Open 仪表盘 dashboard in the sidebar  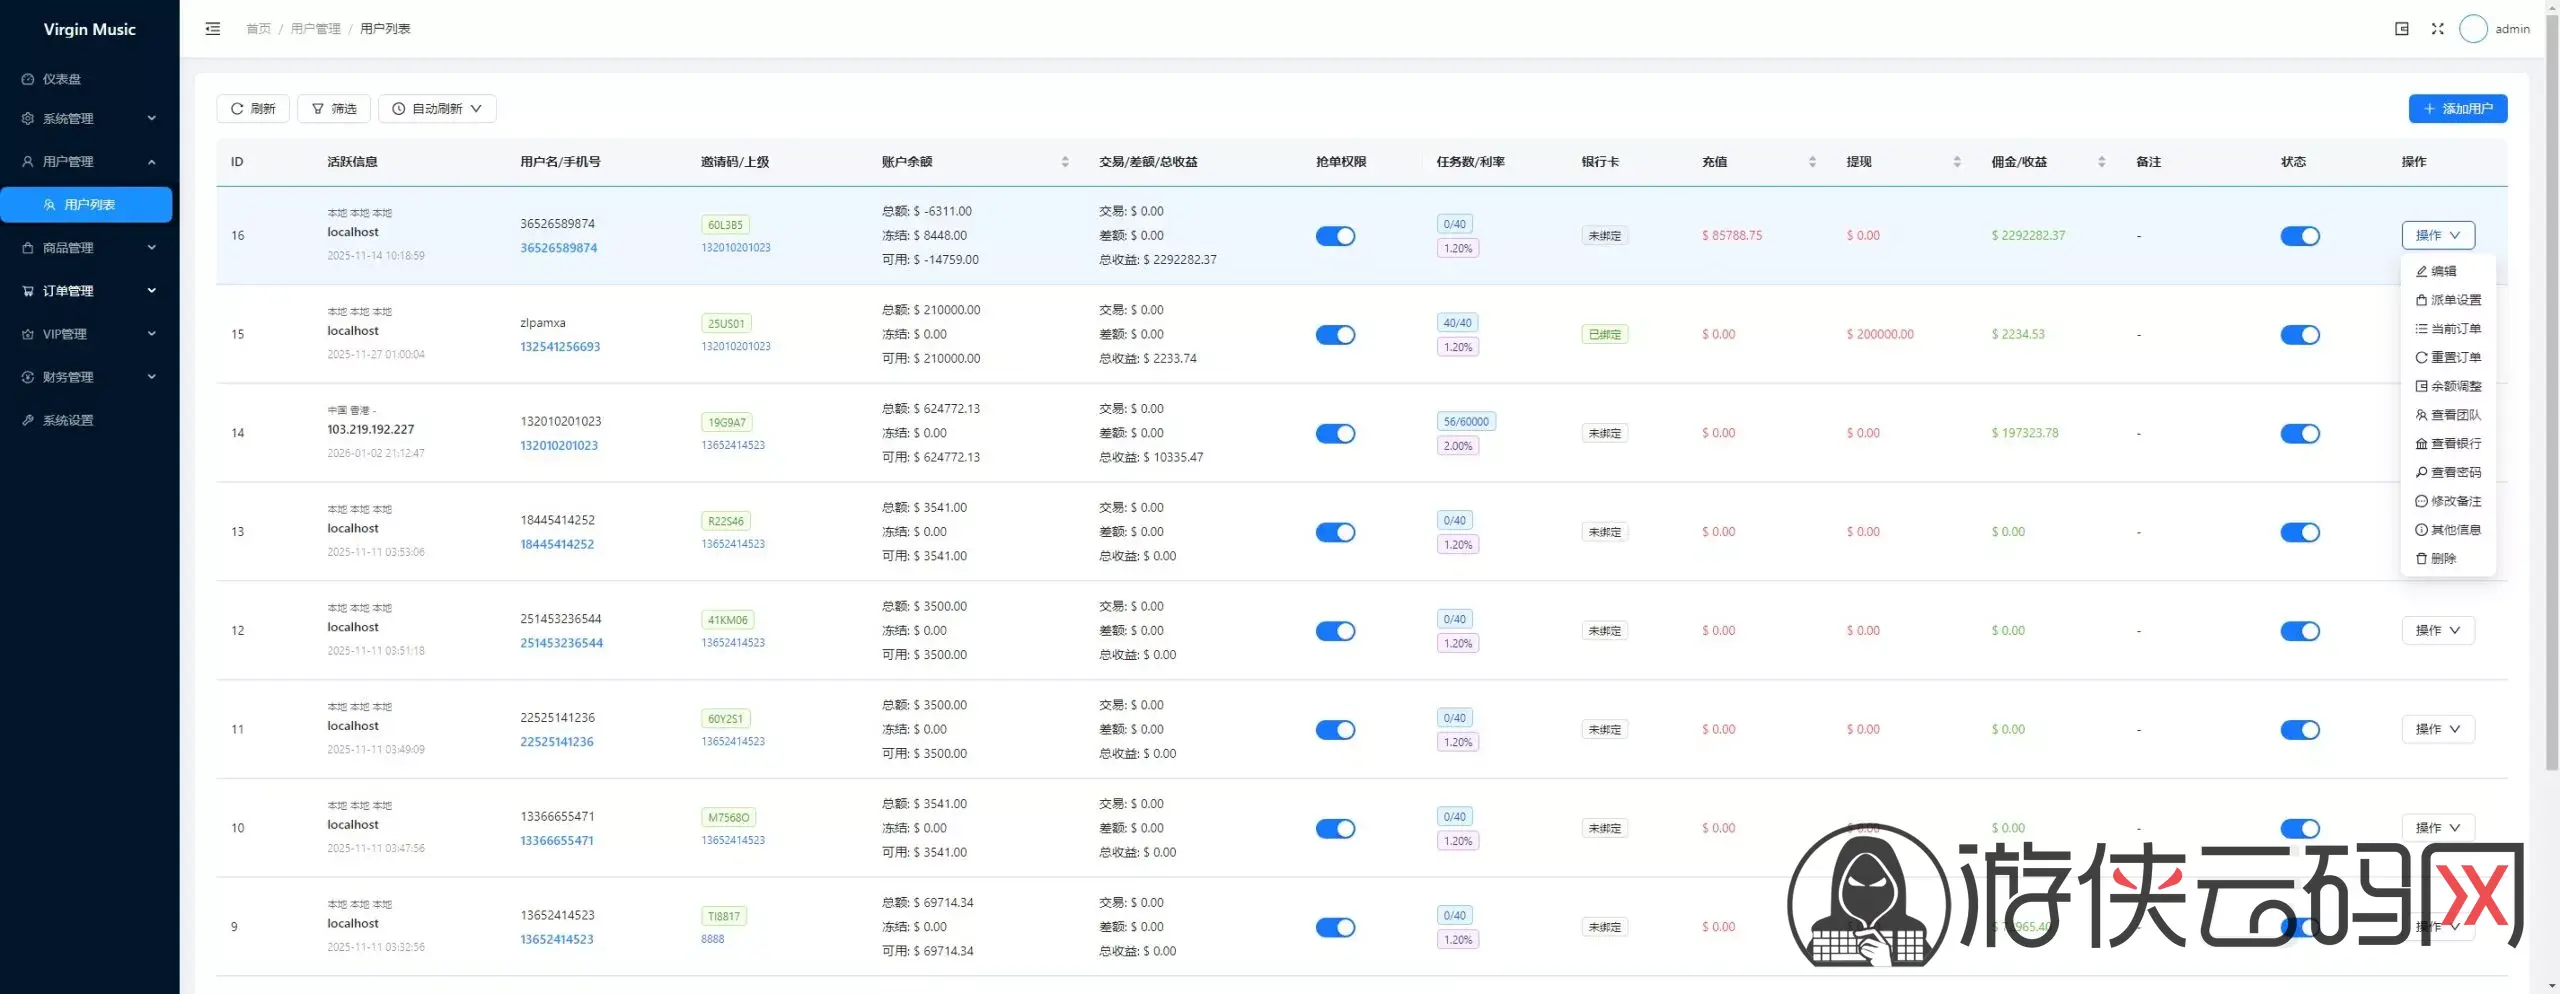point(62,79)
